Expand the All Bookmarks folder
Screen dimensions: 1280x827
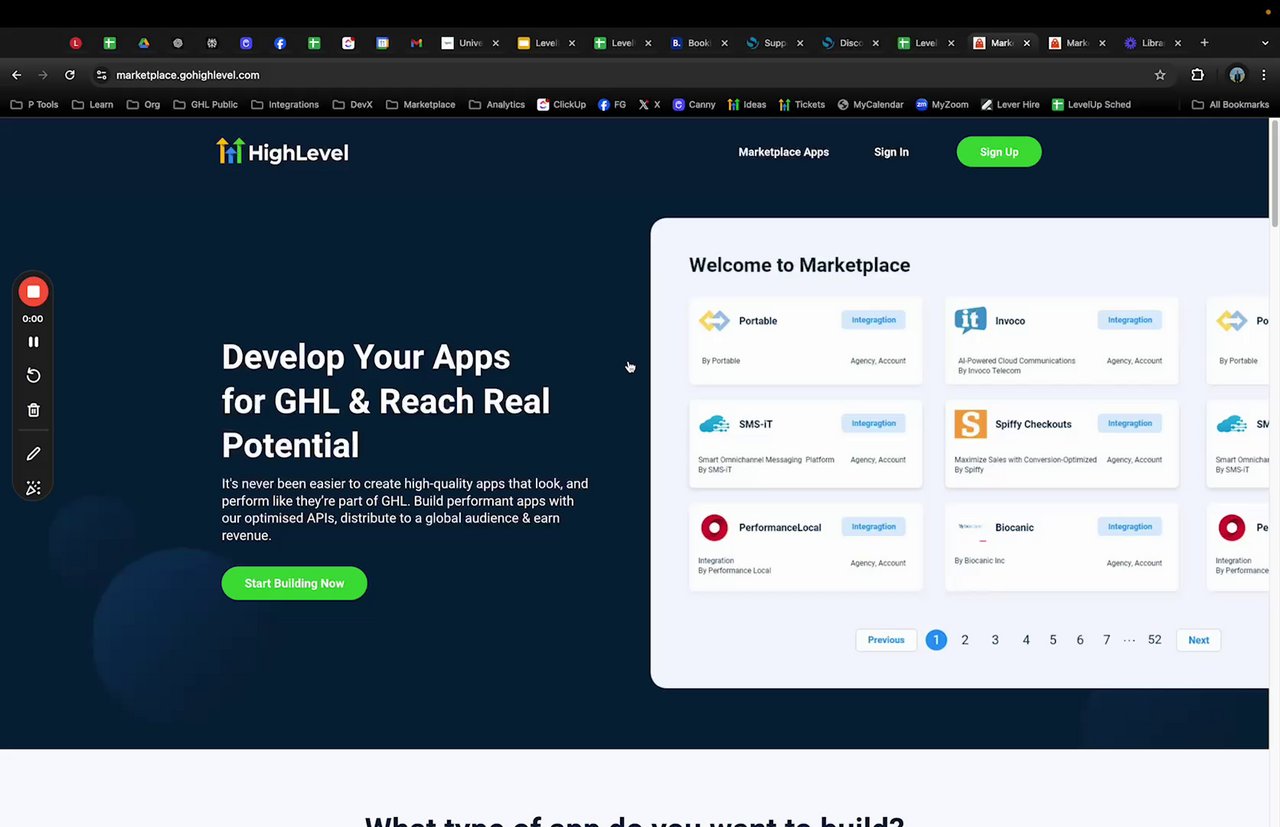(1230, 104)
